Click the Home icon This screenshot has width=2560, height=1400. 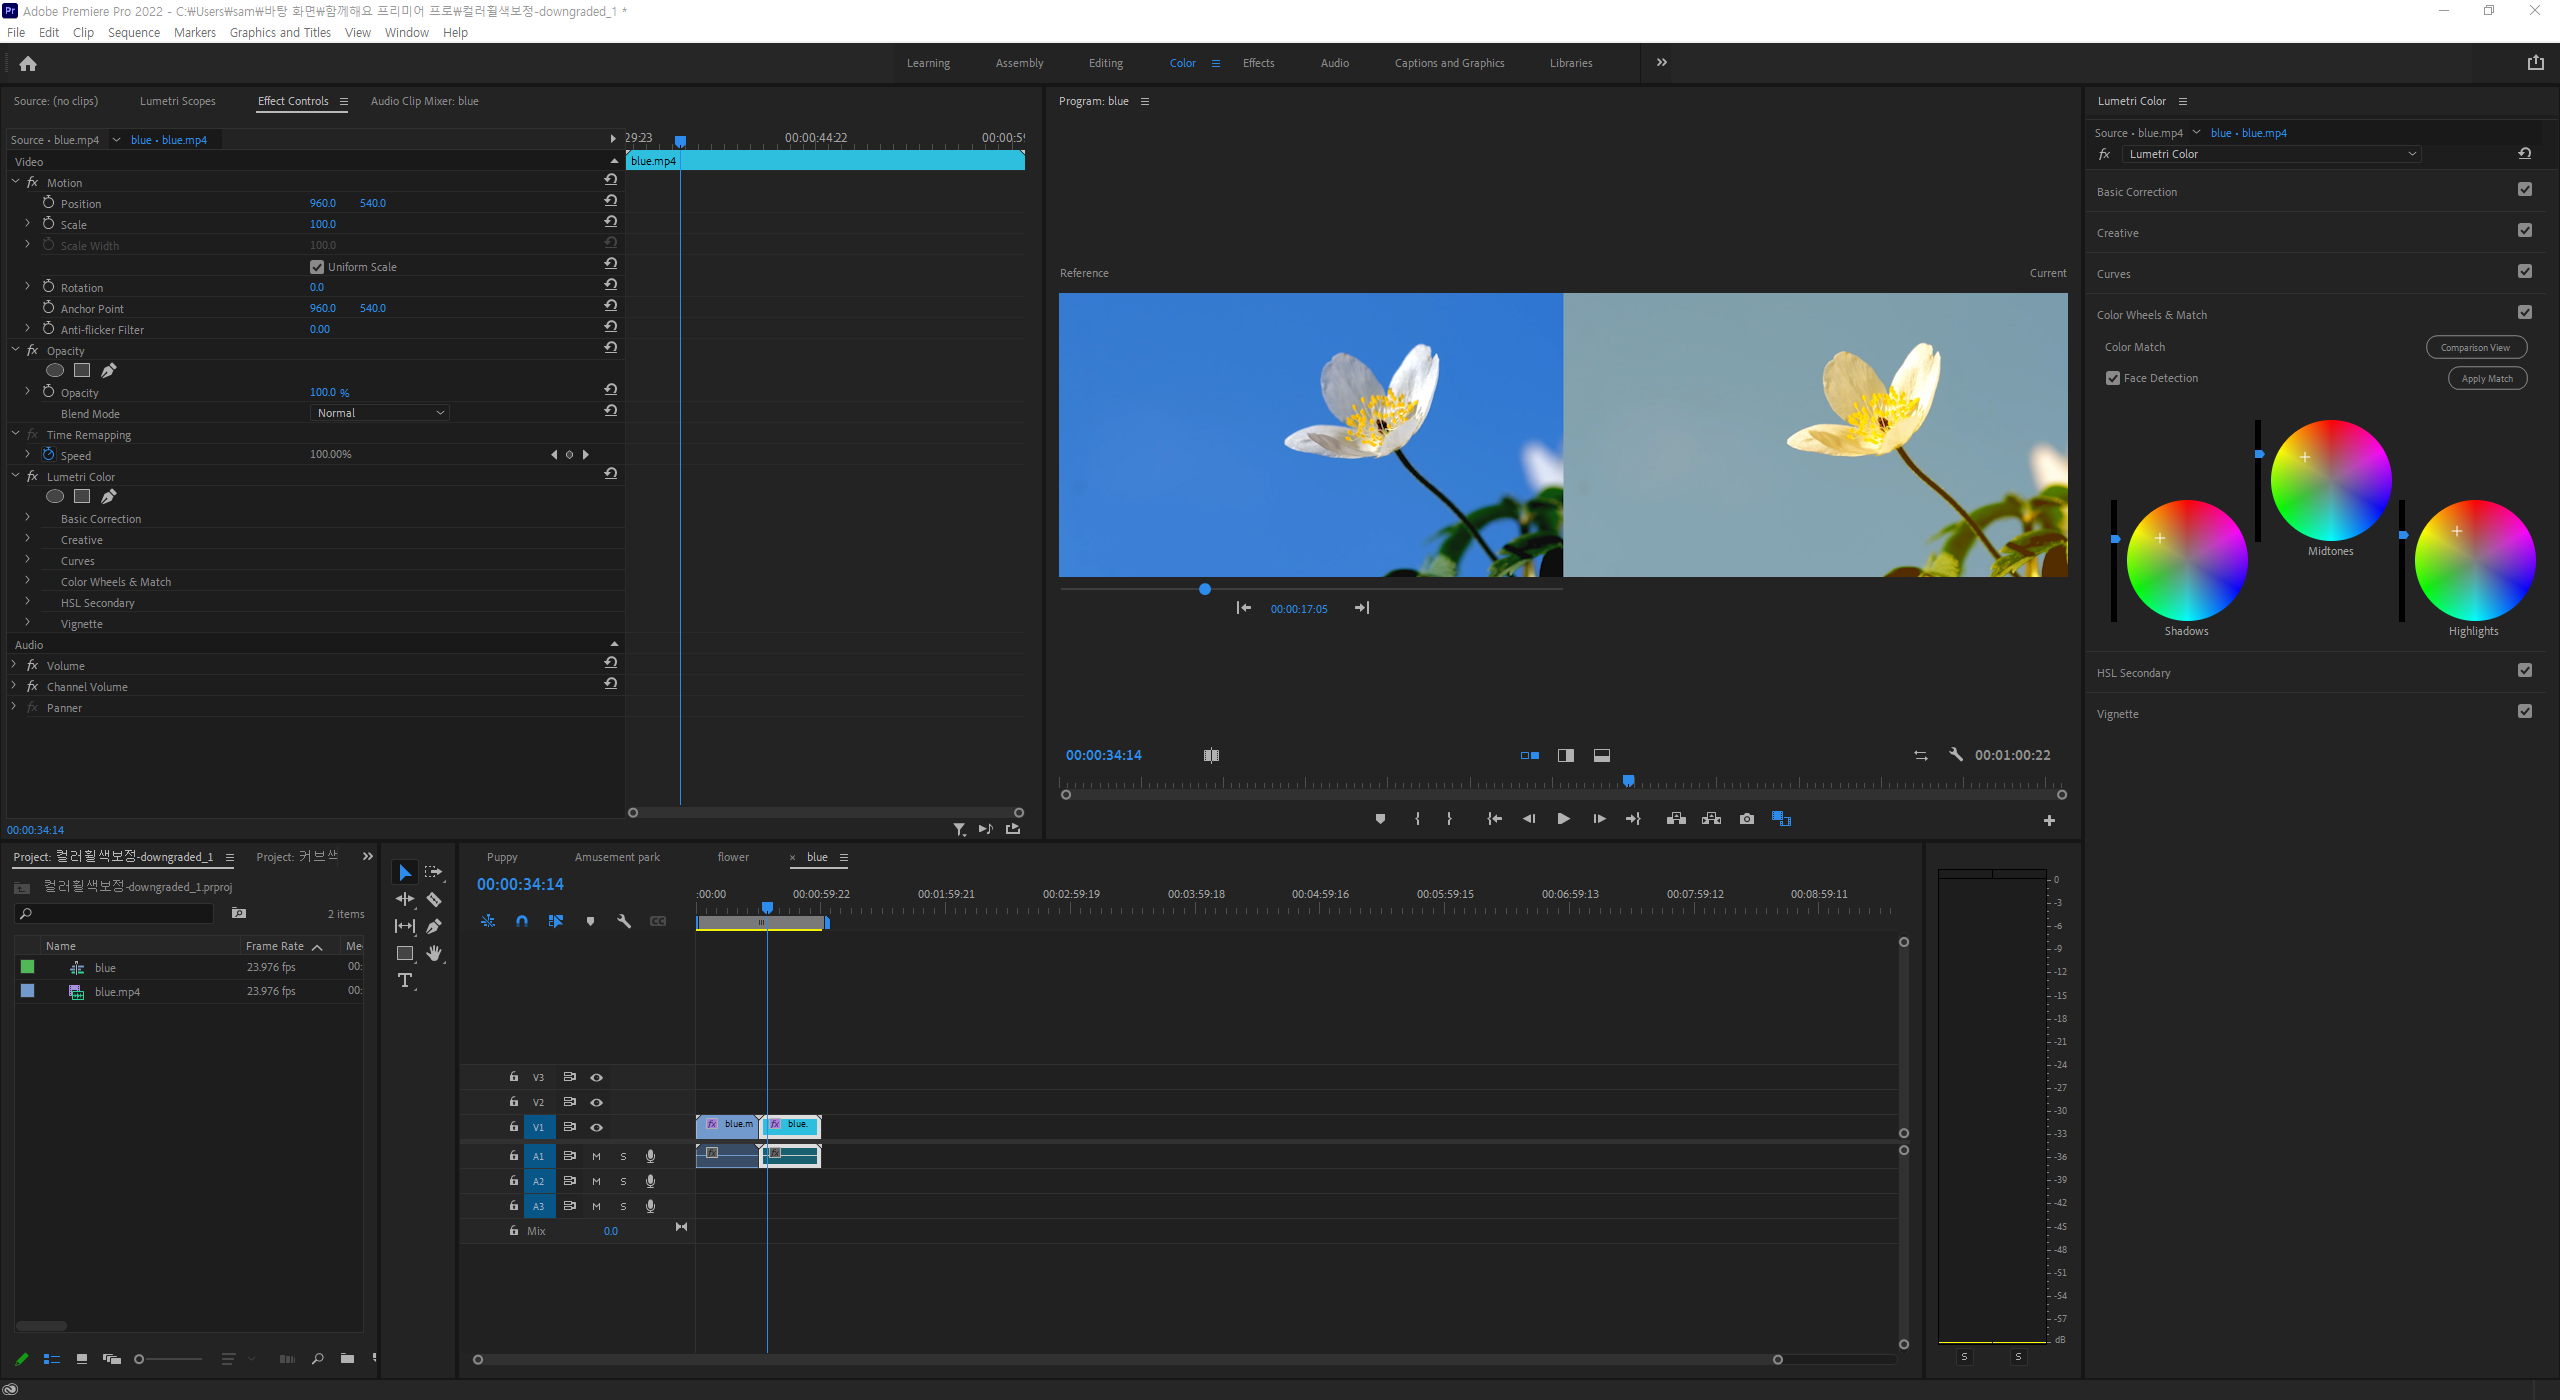pos(28,64)
